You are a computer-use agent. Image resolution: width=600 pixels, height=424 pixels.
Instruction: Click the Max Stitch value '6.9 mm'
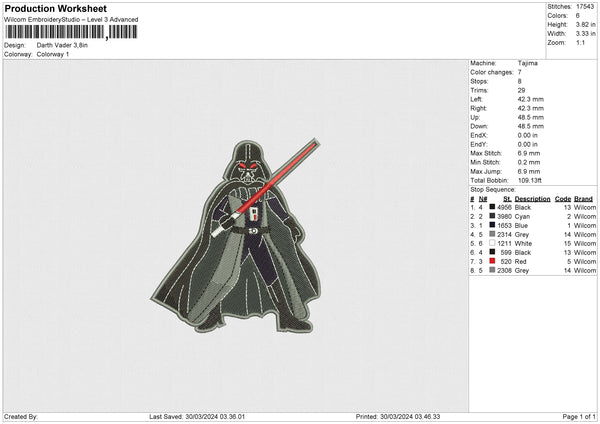[529, 153]
